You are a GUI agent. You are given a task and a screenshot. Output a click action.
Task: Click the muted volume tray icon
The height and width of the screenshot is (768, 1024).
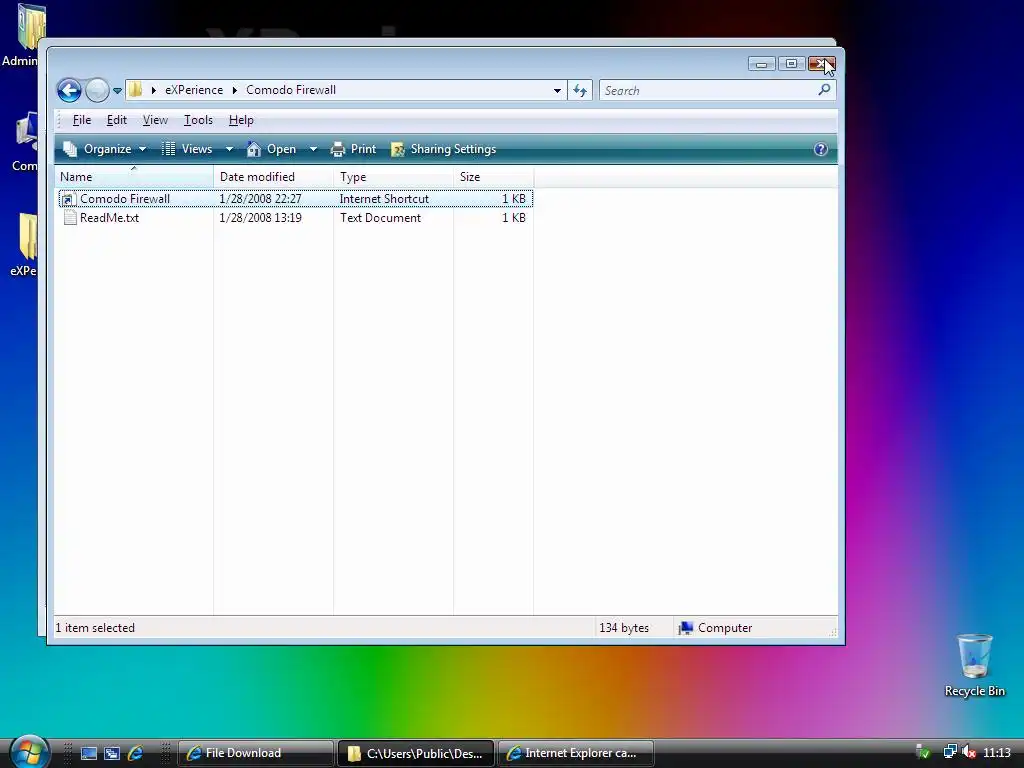(969, 752)
